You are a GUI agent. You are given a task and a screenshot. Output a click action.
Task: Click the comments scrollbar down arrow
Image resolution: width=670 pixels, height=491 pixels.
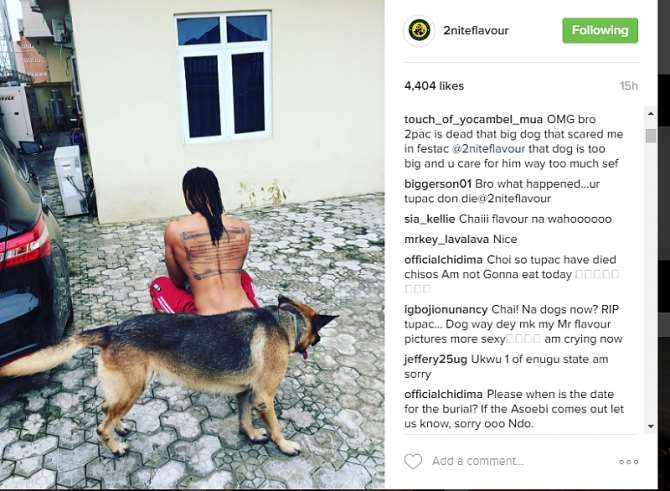[x=651, y=426]
